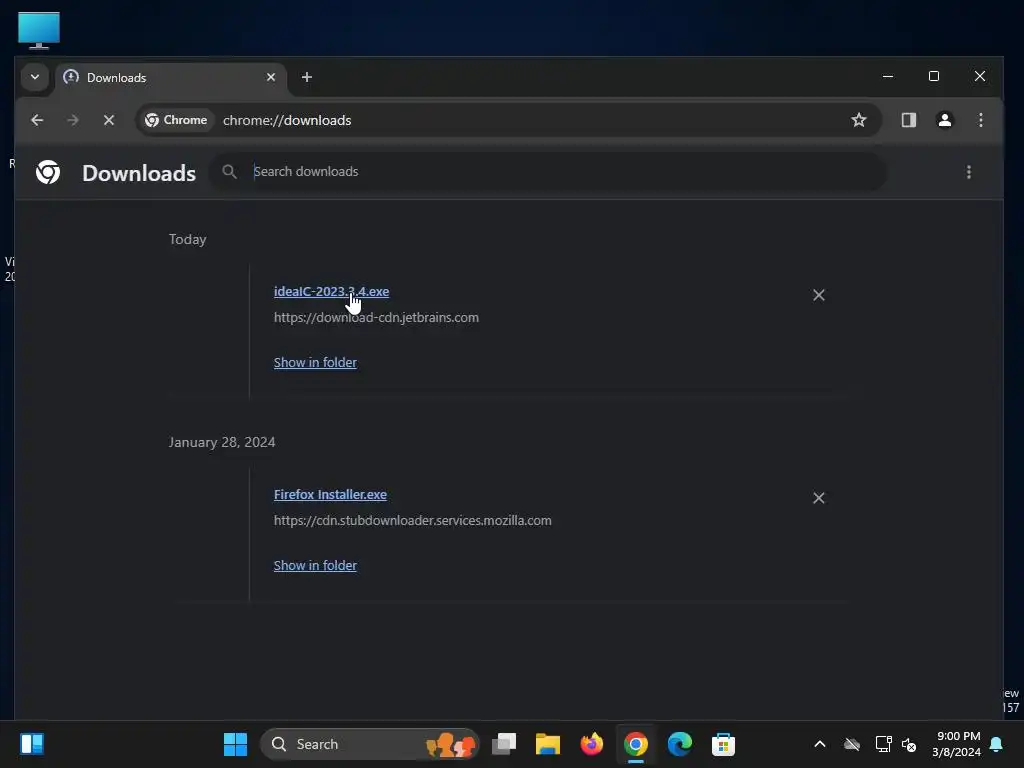Launch Firefox from the taskbar
The height and width of the screenshot is (768, 1024).
(x=592, y=744)
